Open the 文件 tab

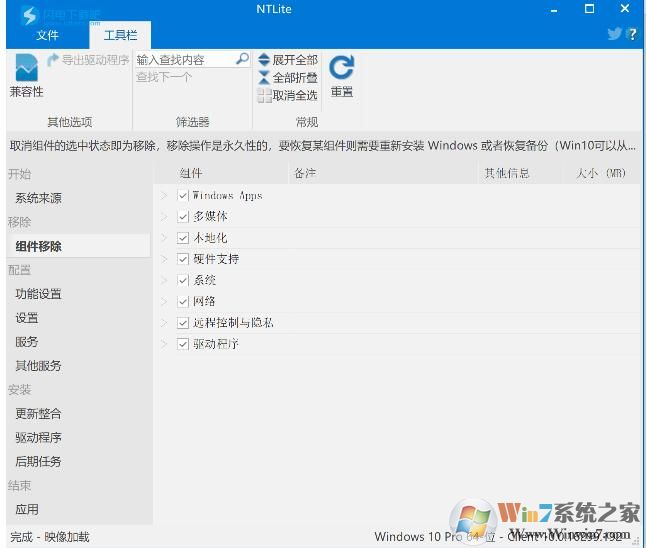(x=48, y=35)
